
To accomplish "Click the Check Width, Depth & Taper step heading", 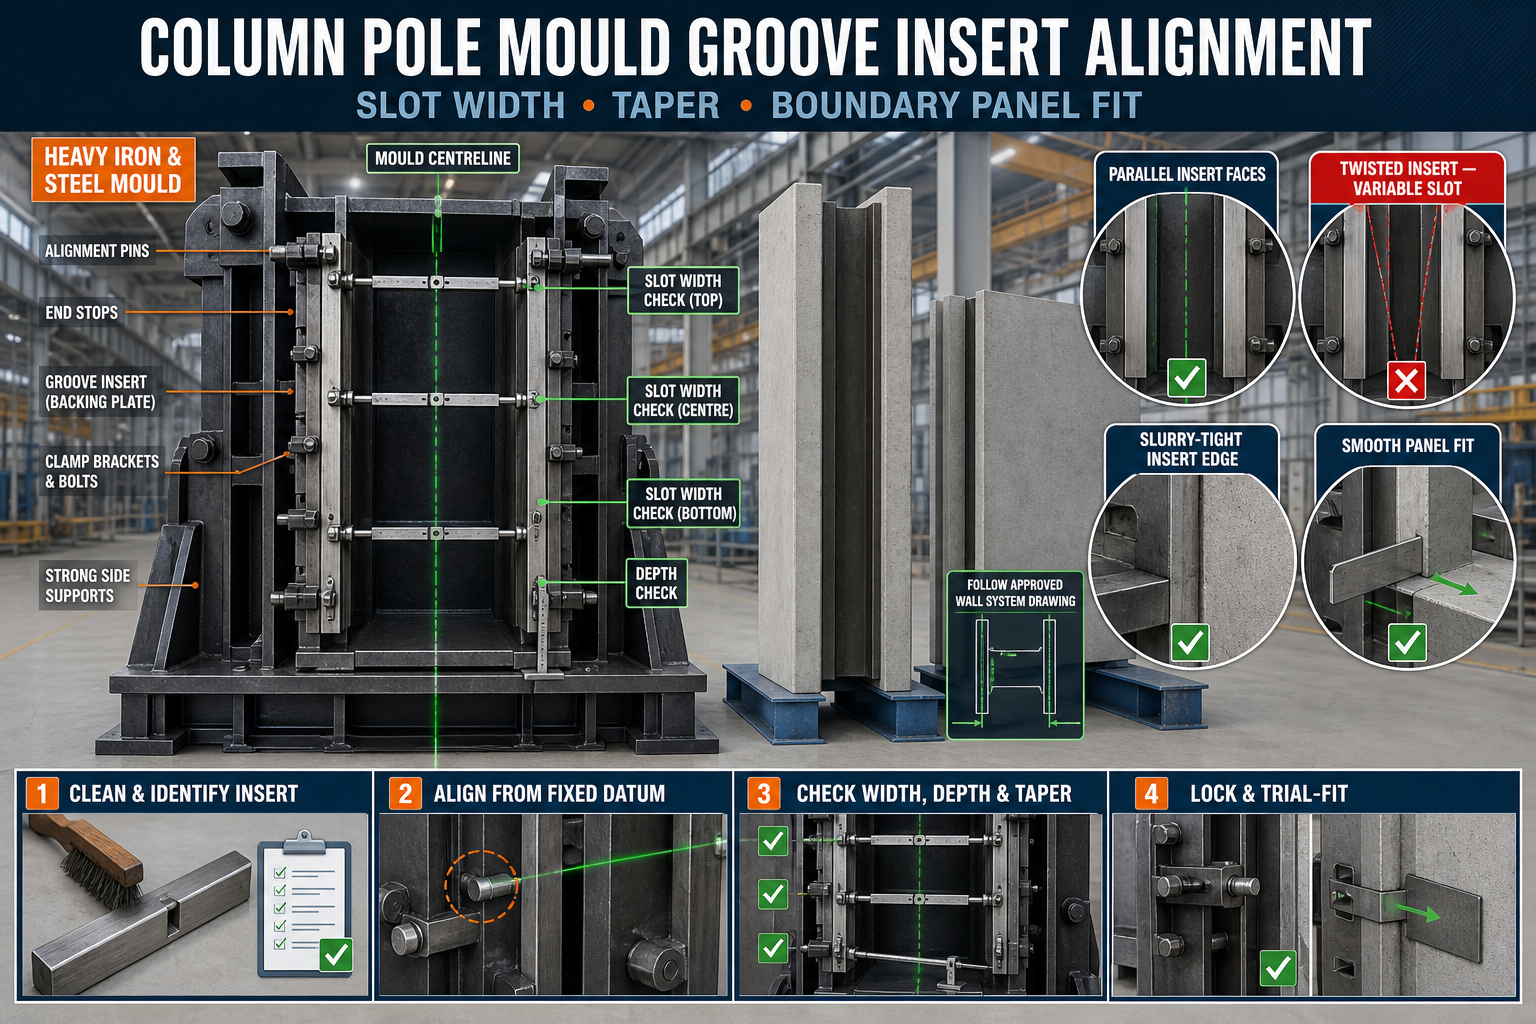I will coord(934,794).
